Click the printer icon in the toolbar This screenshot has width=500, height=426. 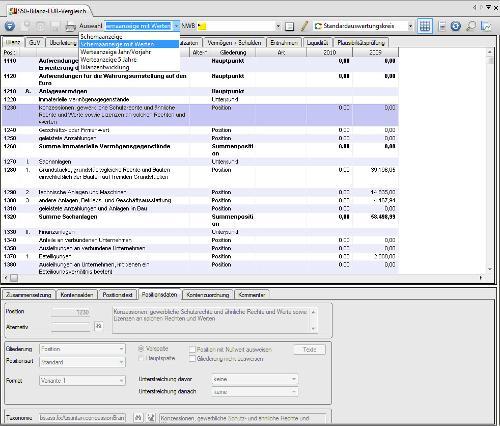(x=70, y=26)
